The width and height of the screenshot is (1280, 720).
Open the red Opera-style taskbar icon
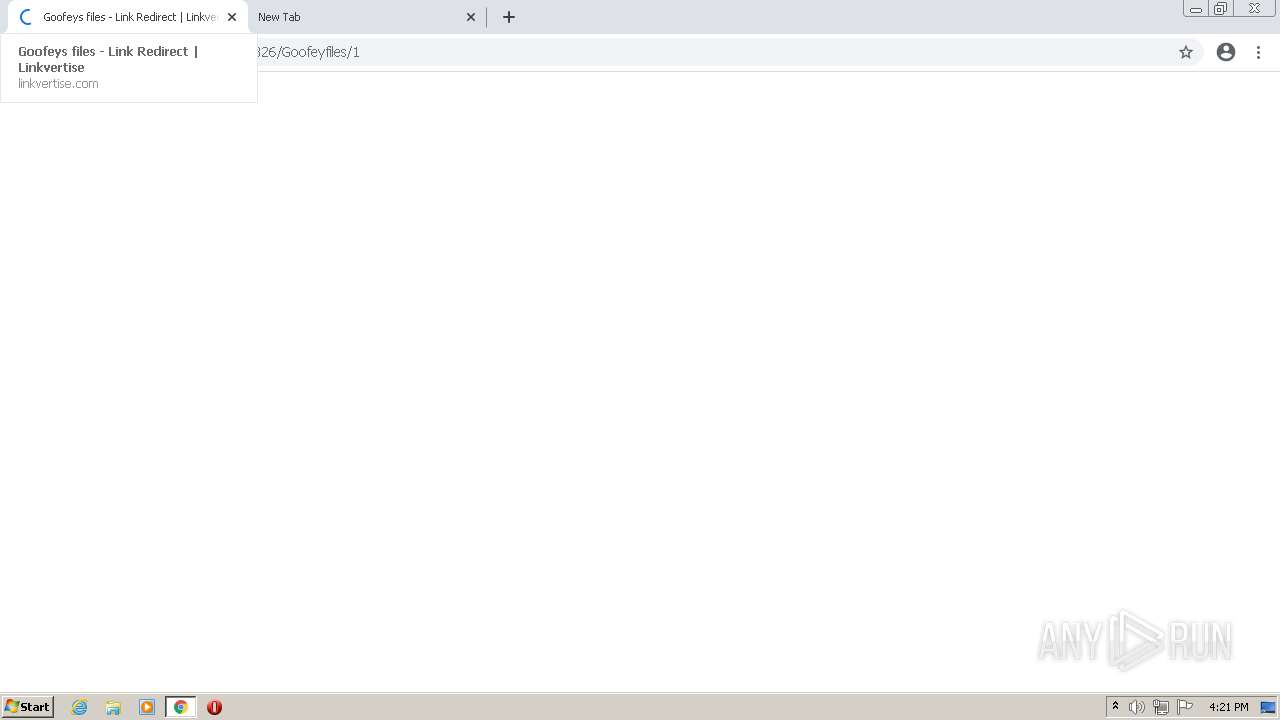(x=214, y=707)
